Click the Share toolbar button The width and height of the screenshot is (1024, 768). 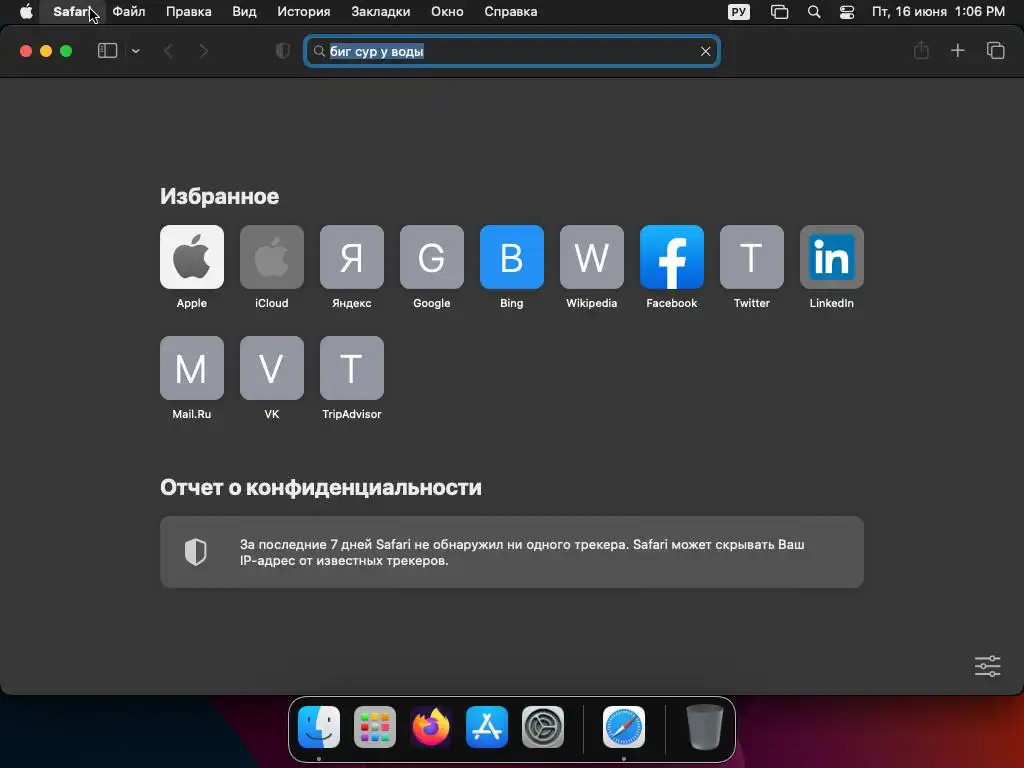click(921, 51)
